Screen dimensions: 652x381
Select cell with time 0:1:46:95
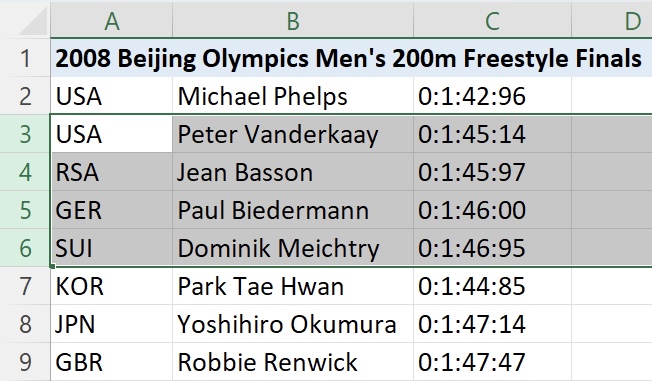point(492,248)
